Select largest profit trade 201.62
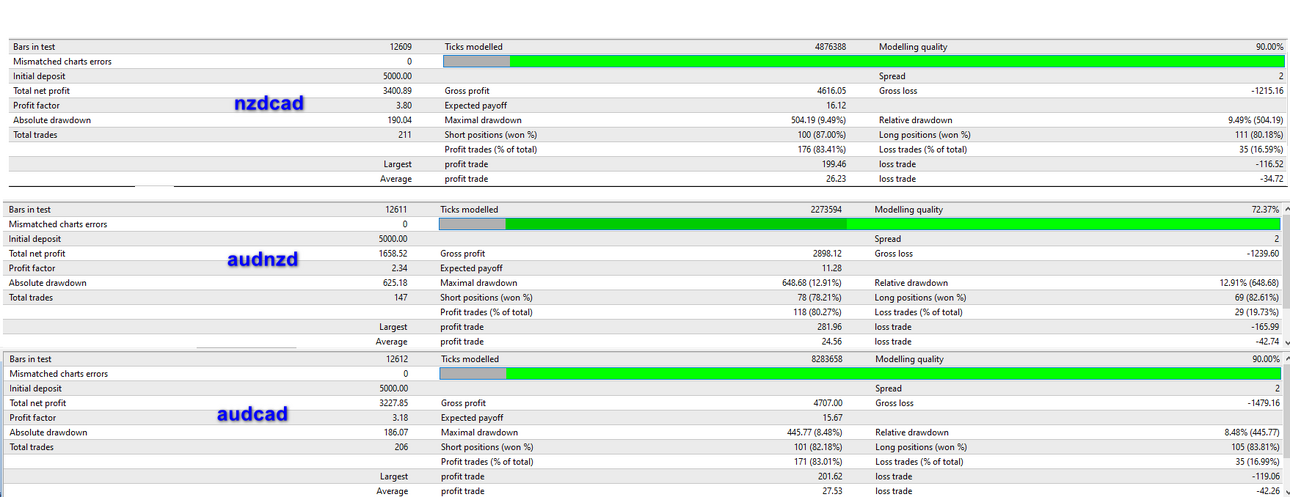The image size is (1290, 497). point(829,476)
